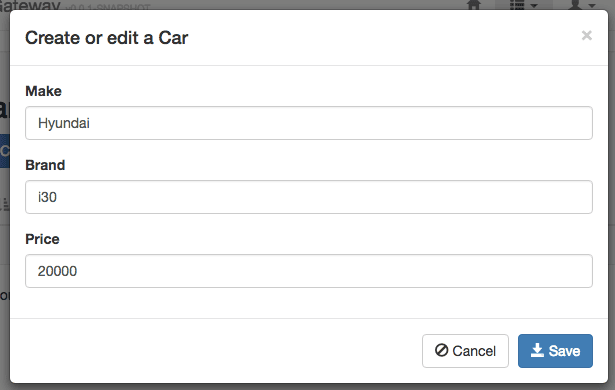Open the home icon in the navbar
The image size is (615, 390).
point(474,5)
